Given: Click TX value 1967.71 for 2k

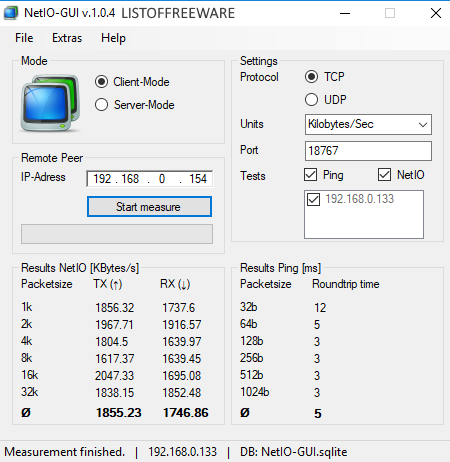Looking at the screenshot, I should (114, 325).
